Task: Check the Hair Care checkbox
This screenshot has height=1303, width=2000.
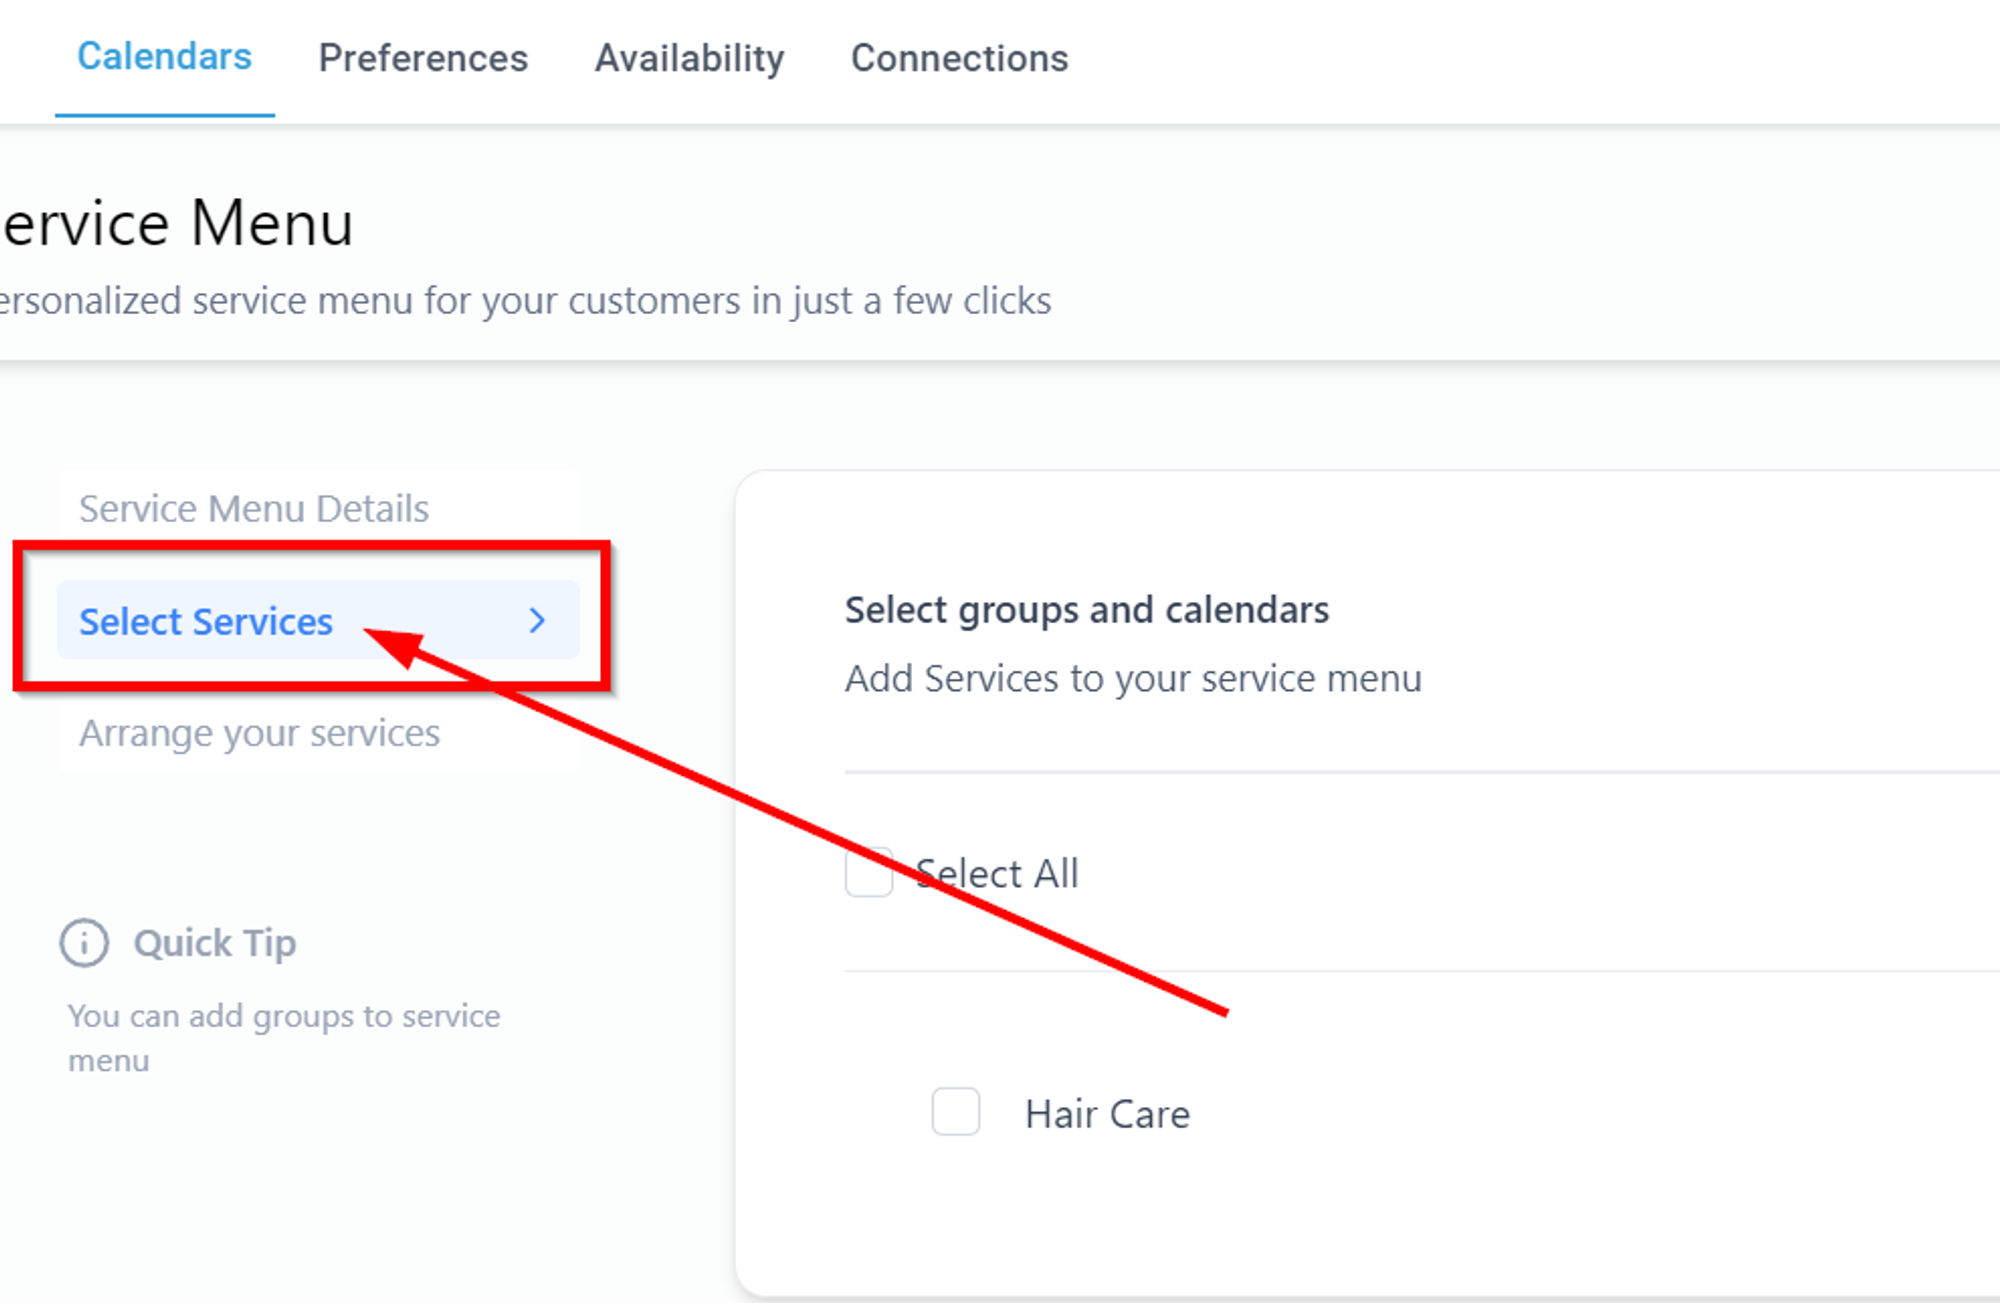Action: point(956,1112)
